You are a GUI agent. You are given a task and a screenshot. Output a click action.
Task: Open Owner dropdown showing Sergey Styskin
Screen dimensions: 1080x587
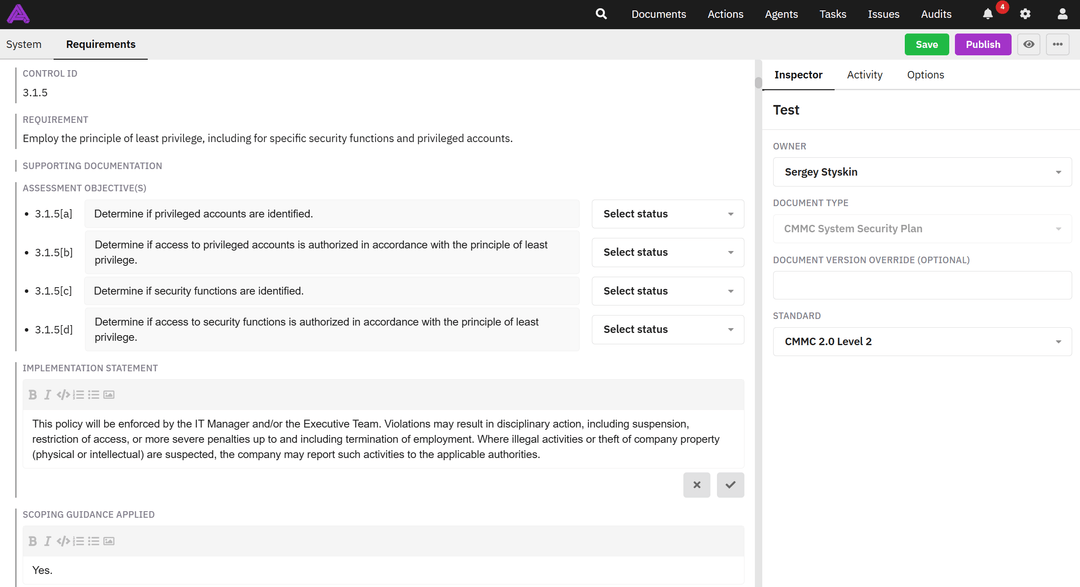[x=922, y=172]
